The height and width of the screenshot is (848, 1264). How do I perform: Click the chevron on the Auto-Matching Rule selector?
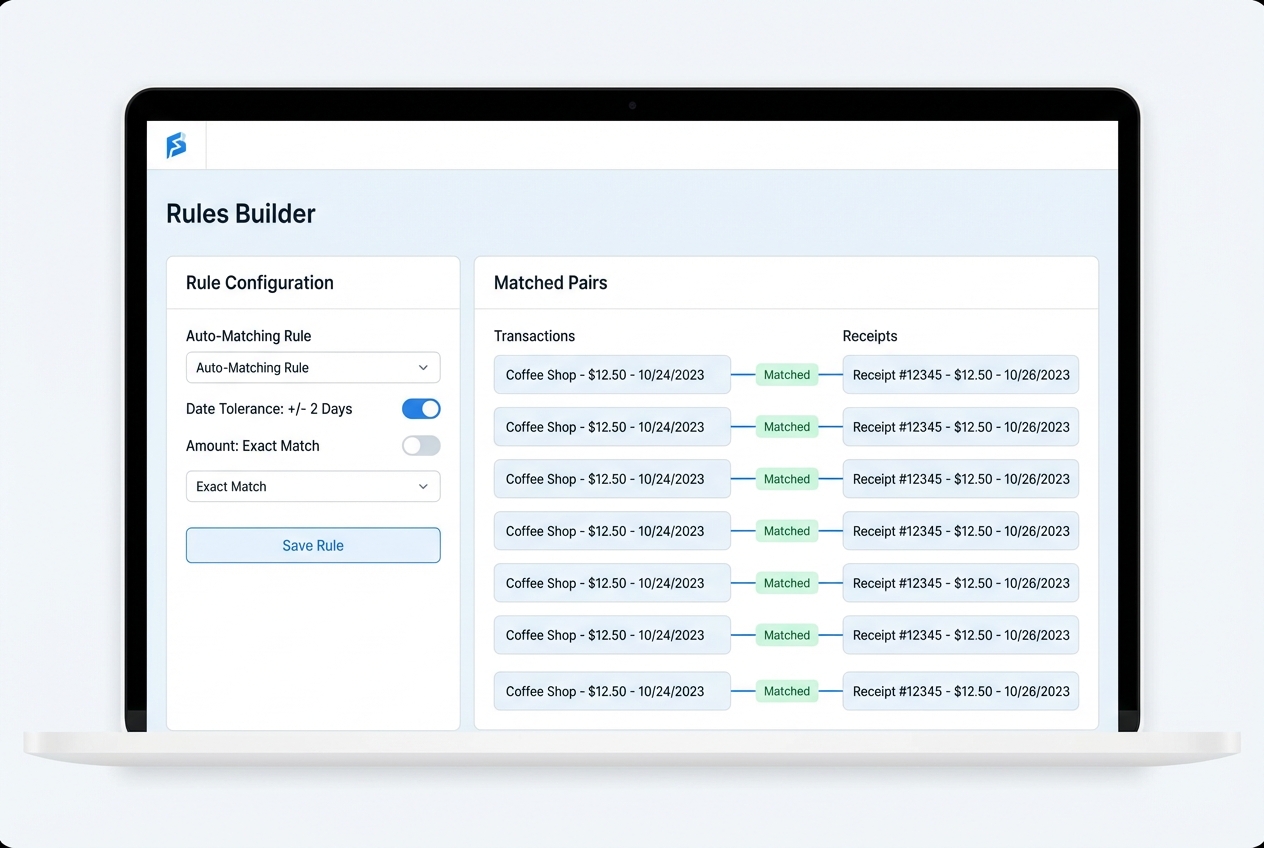point(424,368)
